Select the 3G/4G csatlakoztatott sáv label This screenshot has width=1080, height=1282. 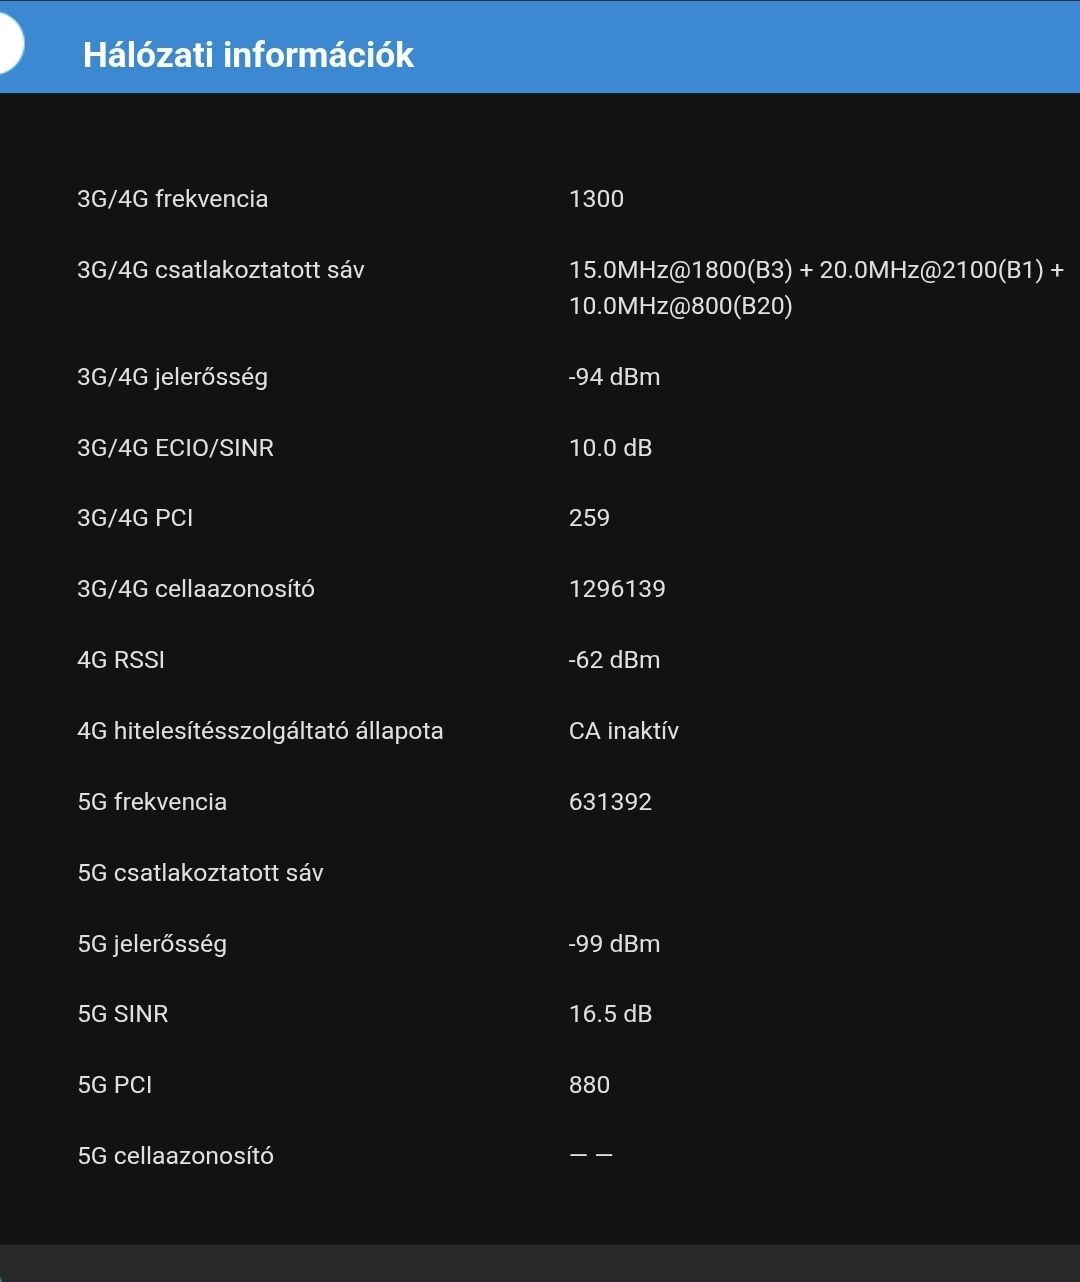pos(221,270)
